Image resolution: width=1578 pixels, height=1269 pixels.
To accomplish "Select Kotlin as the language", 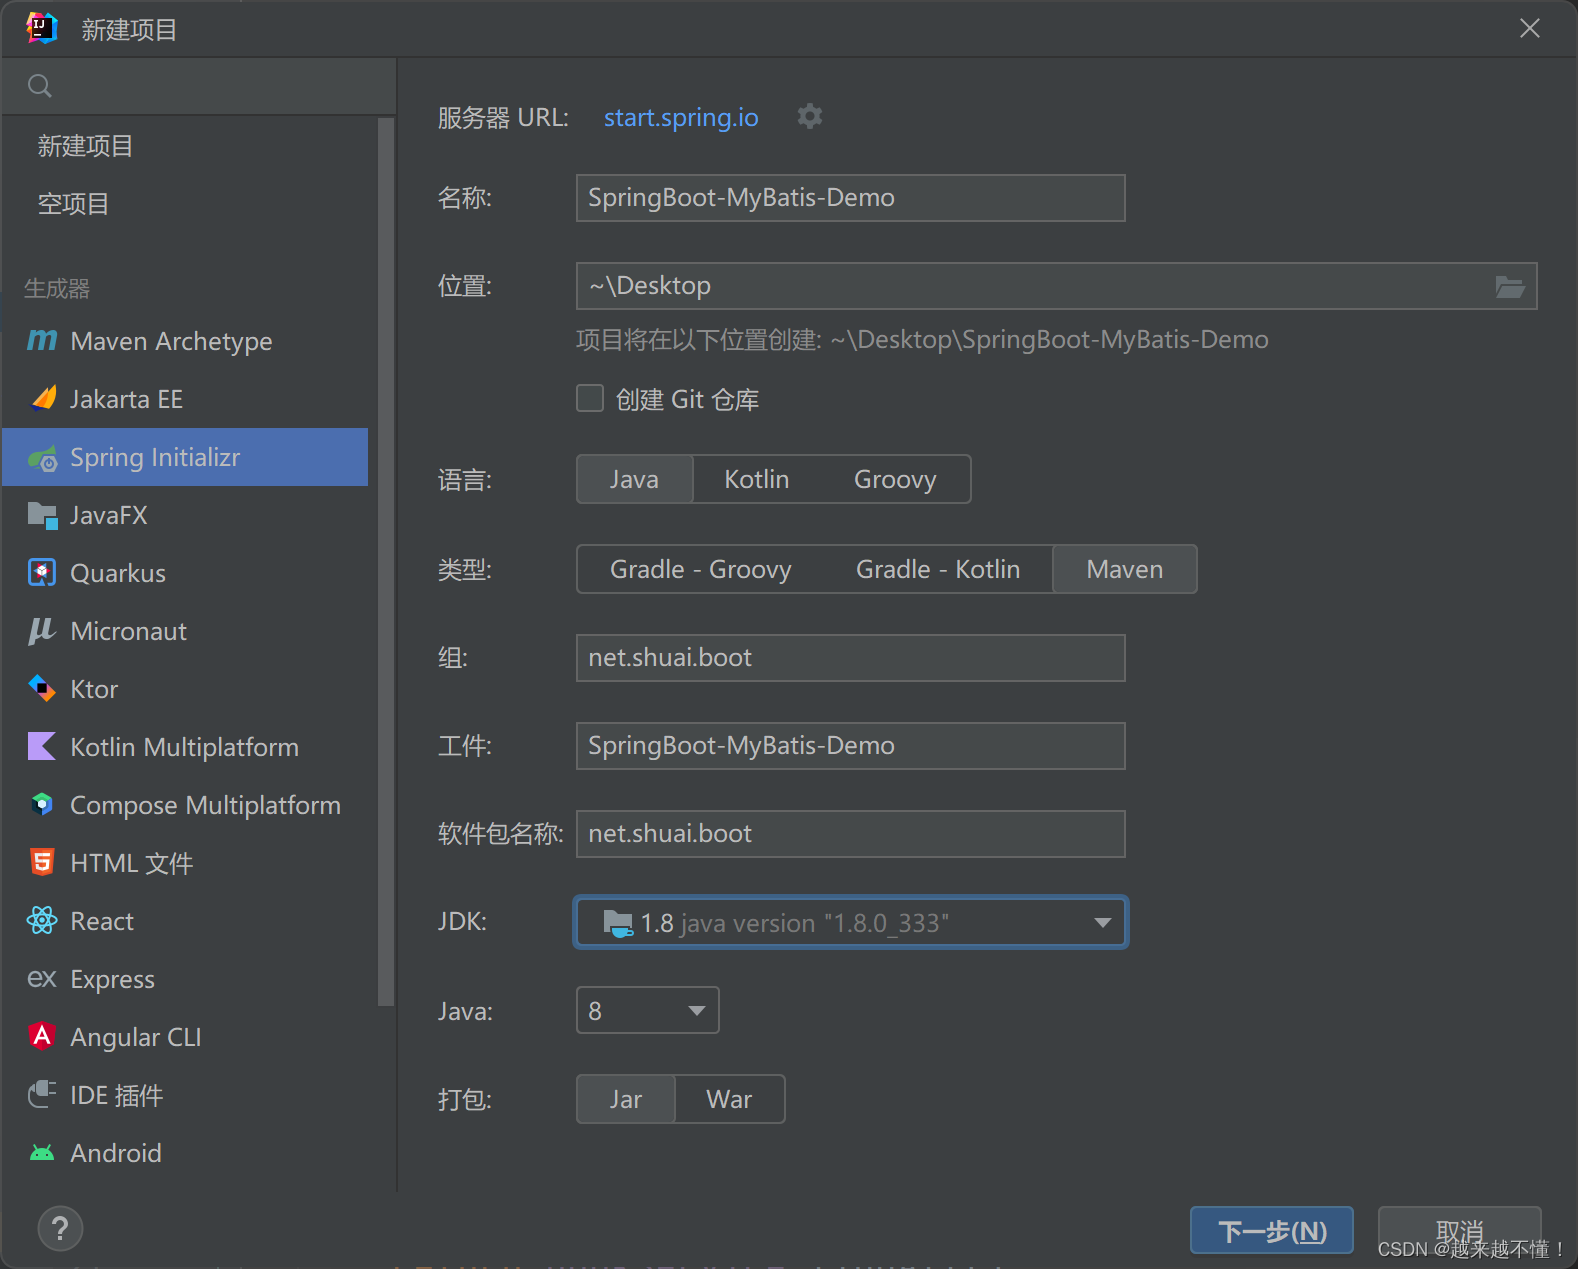I will point(757,479).
